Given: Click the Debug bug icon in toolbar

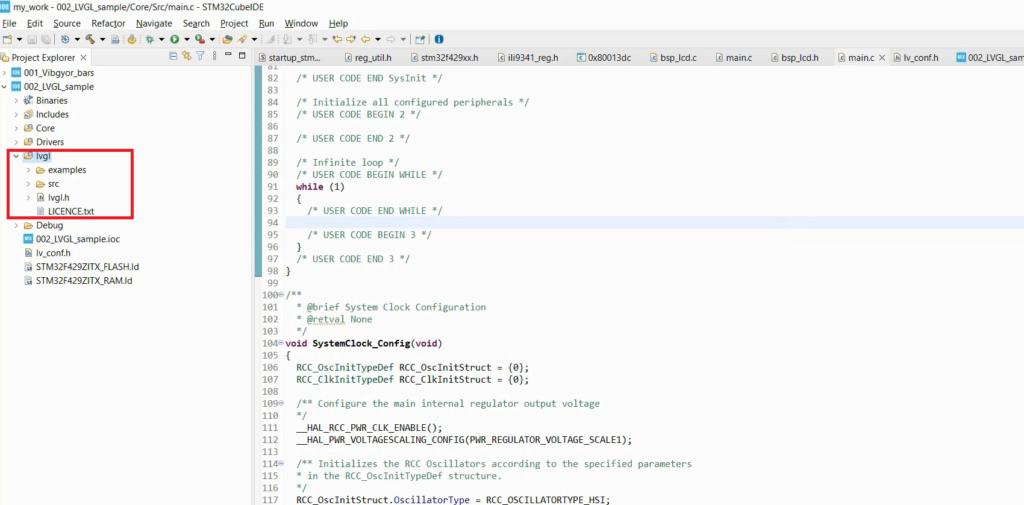Looking at the screenshot, I should coord(150,39).
